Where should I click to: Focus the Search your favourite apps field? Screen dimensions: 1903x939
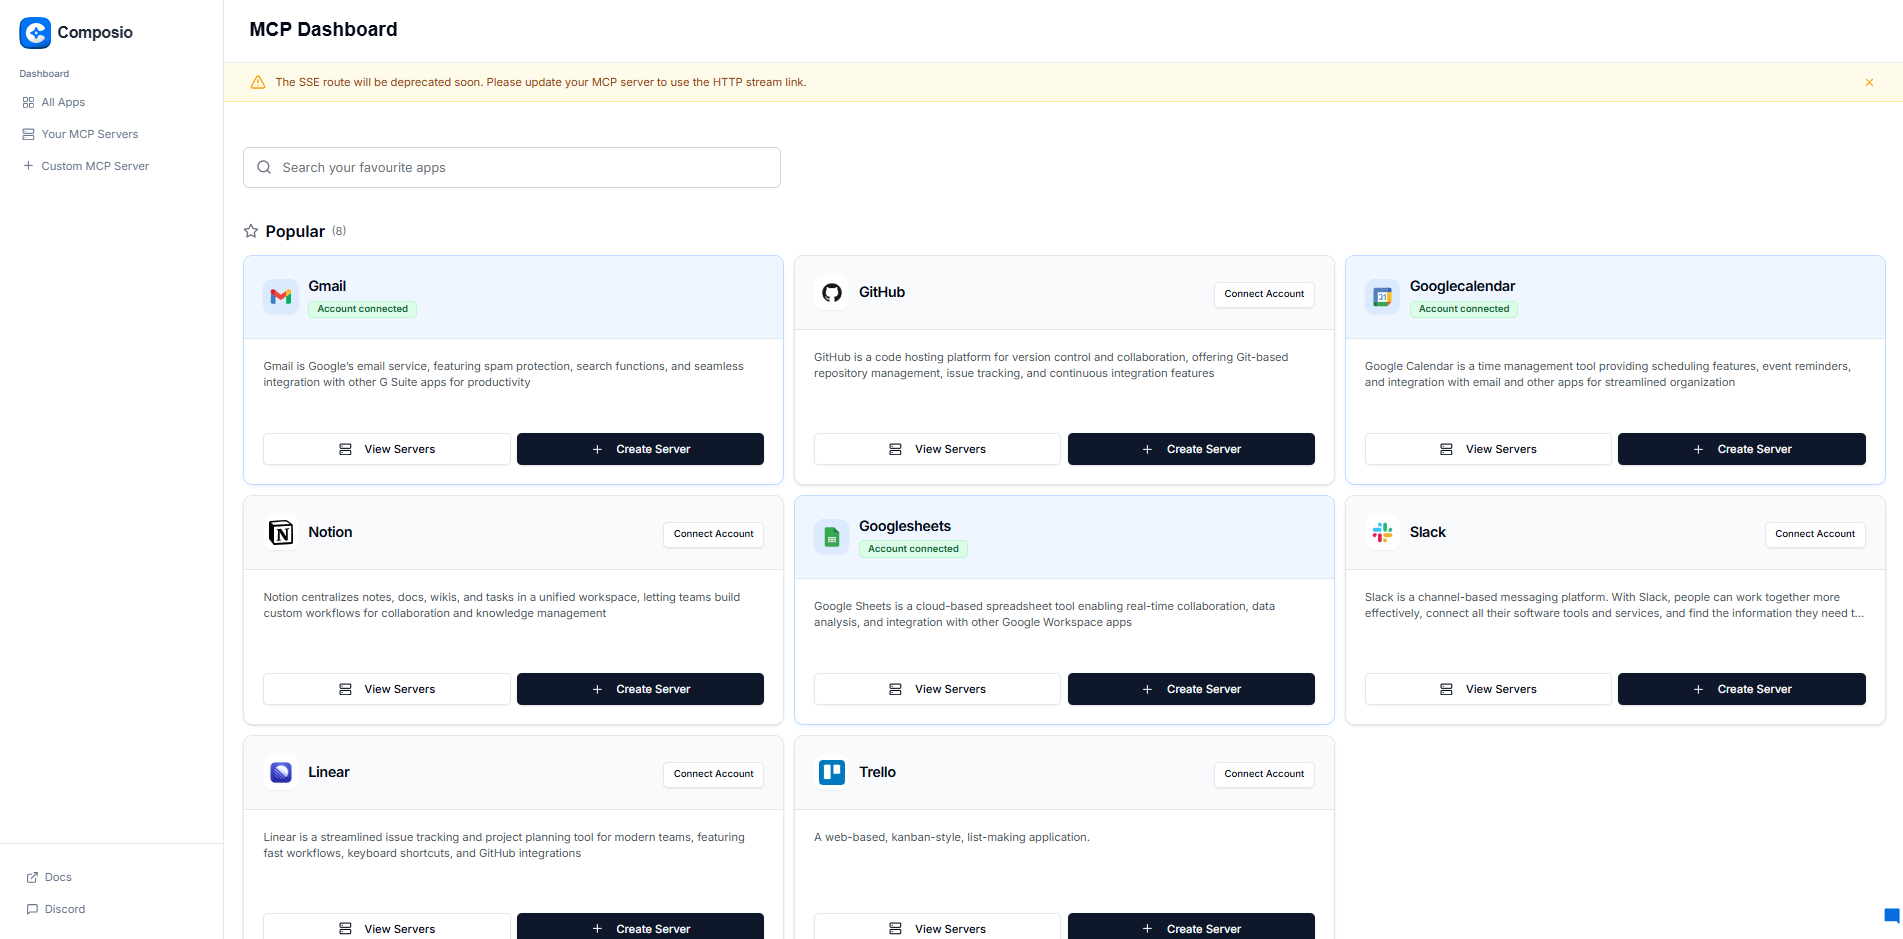(512, 168)
